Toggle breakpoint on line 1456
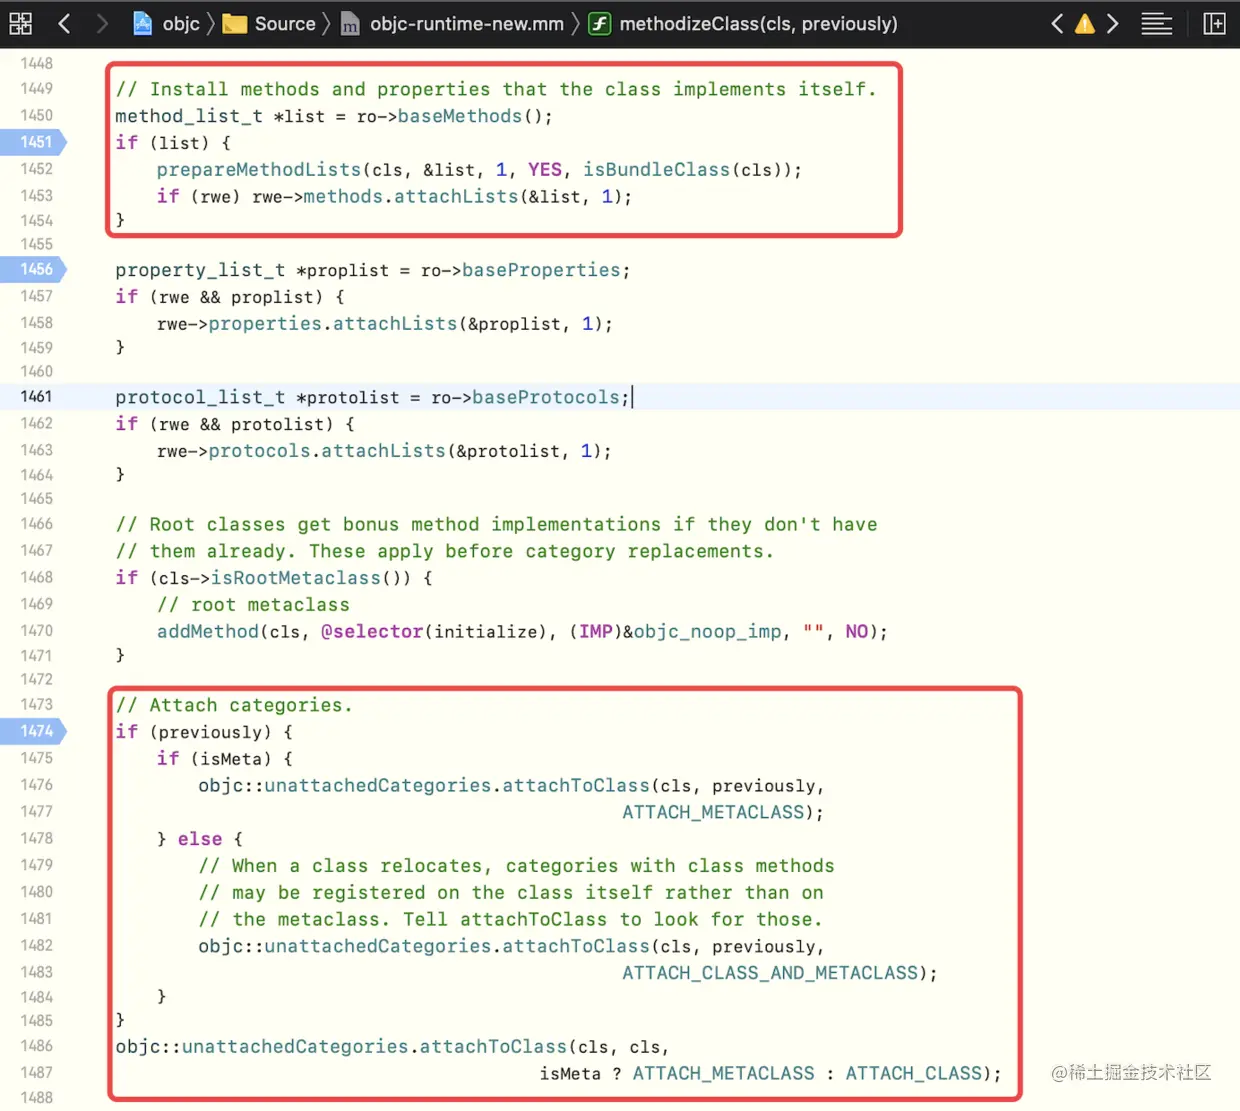 coord(34,269)
